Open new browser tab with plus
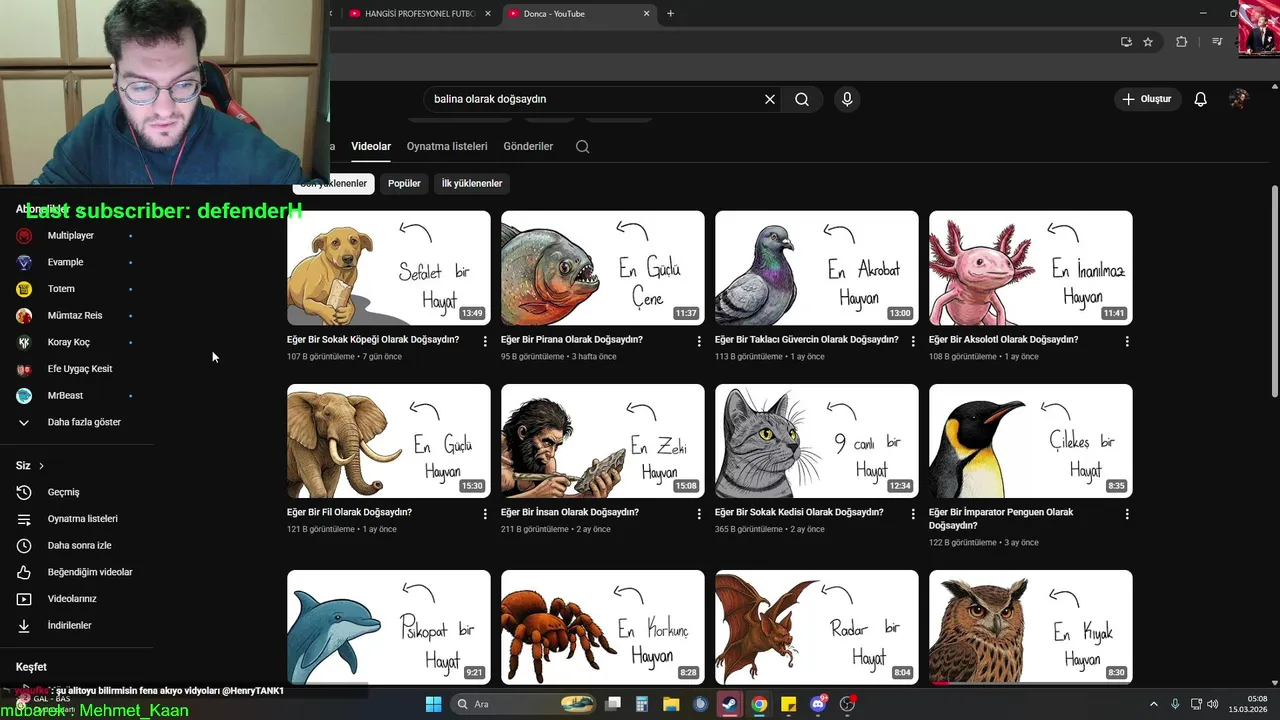Viewport: 1280px width, 720px height. point(670,13)
